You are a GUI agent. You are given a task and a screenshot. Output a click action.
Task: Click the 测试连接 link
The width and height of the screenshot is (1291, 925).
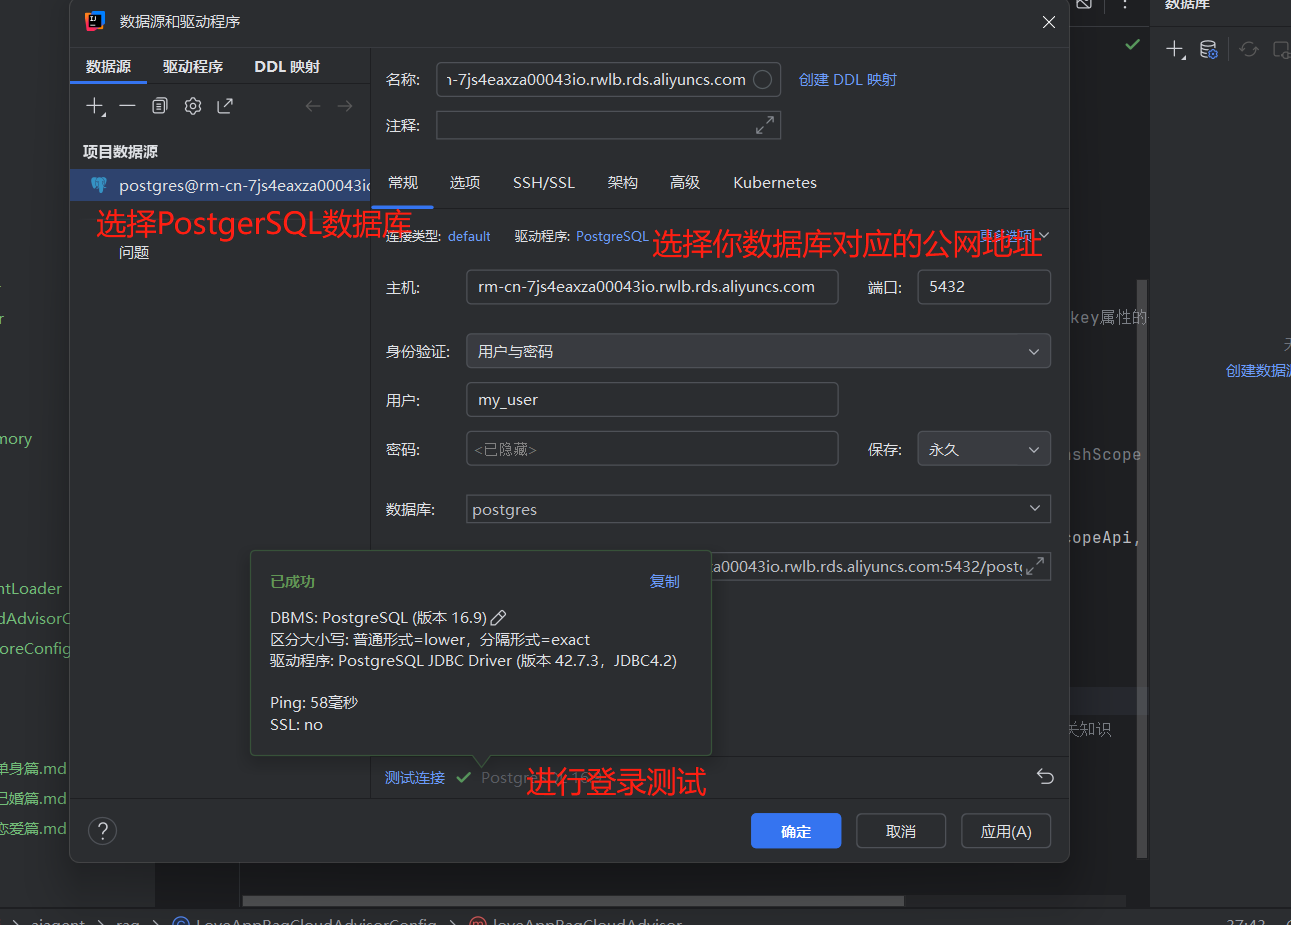tap(415, 778)
